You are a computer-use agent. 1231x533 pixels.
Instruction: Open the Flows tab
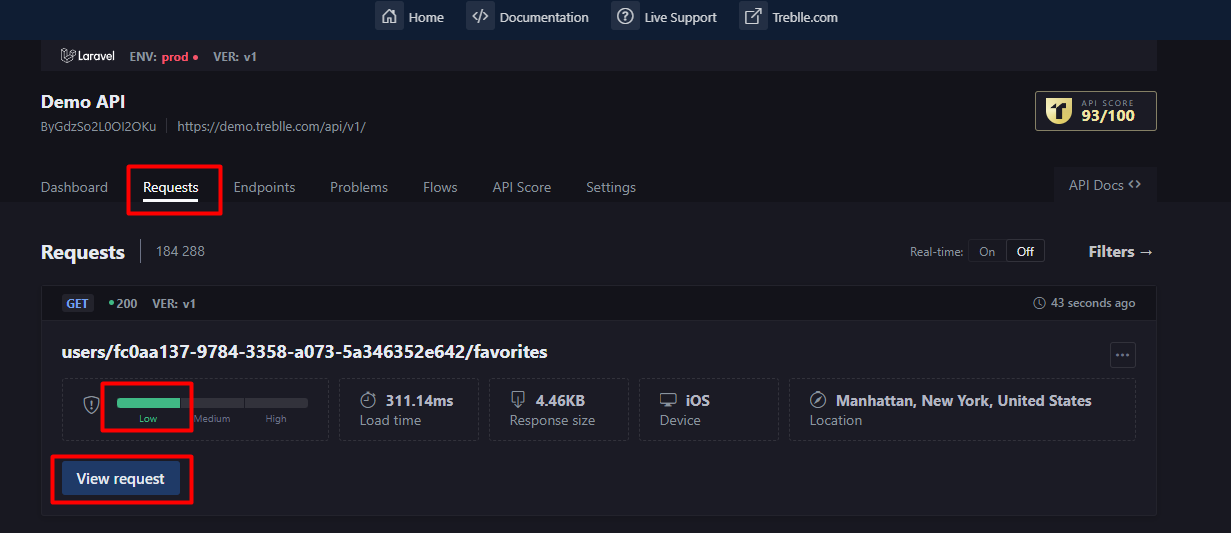point(440,187)
